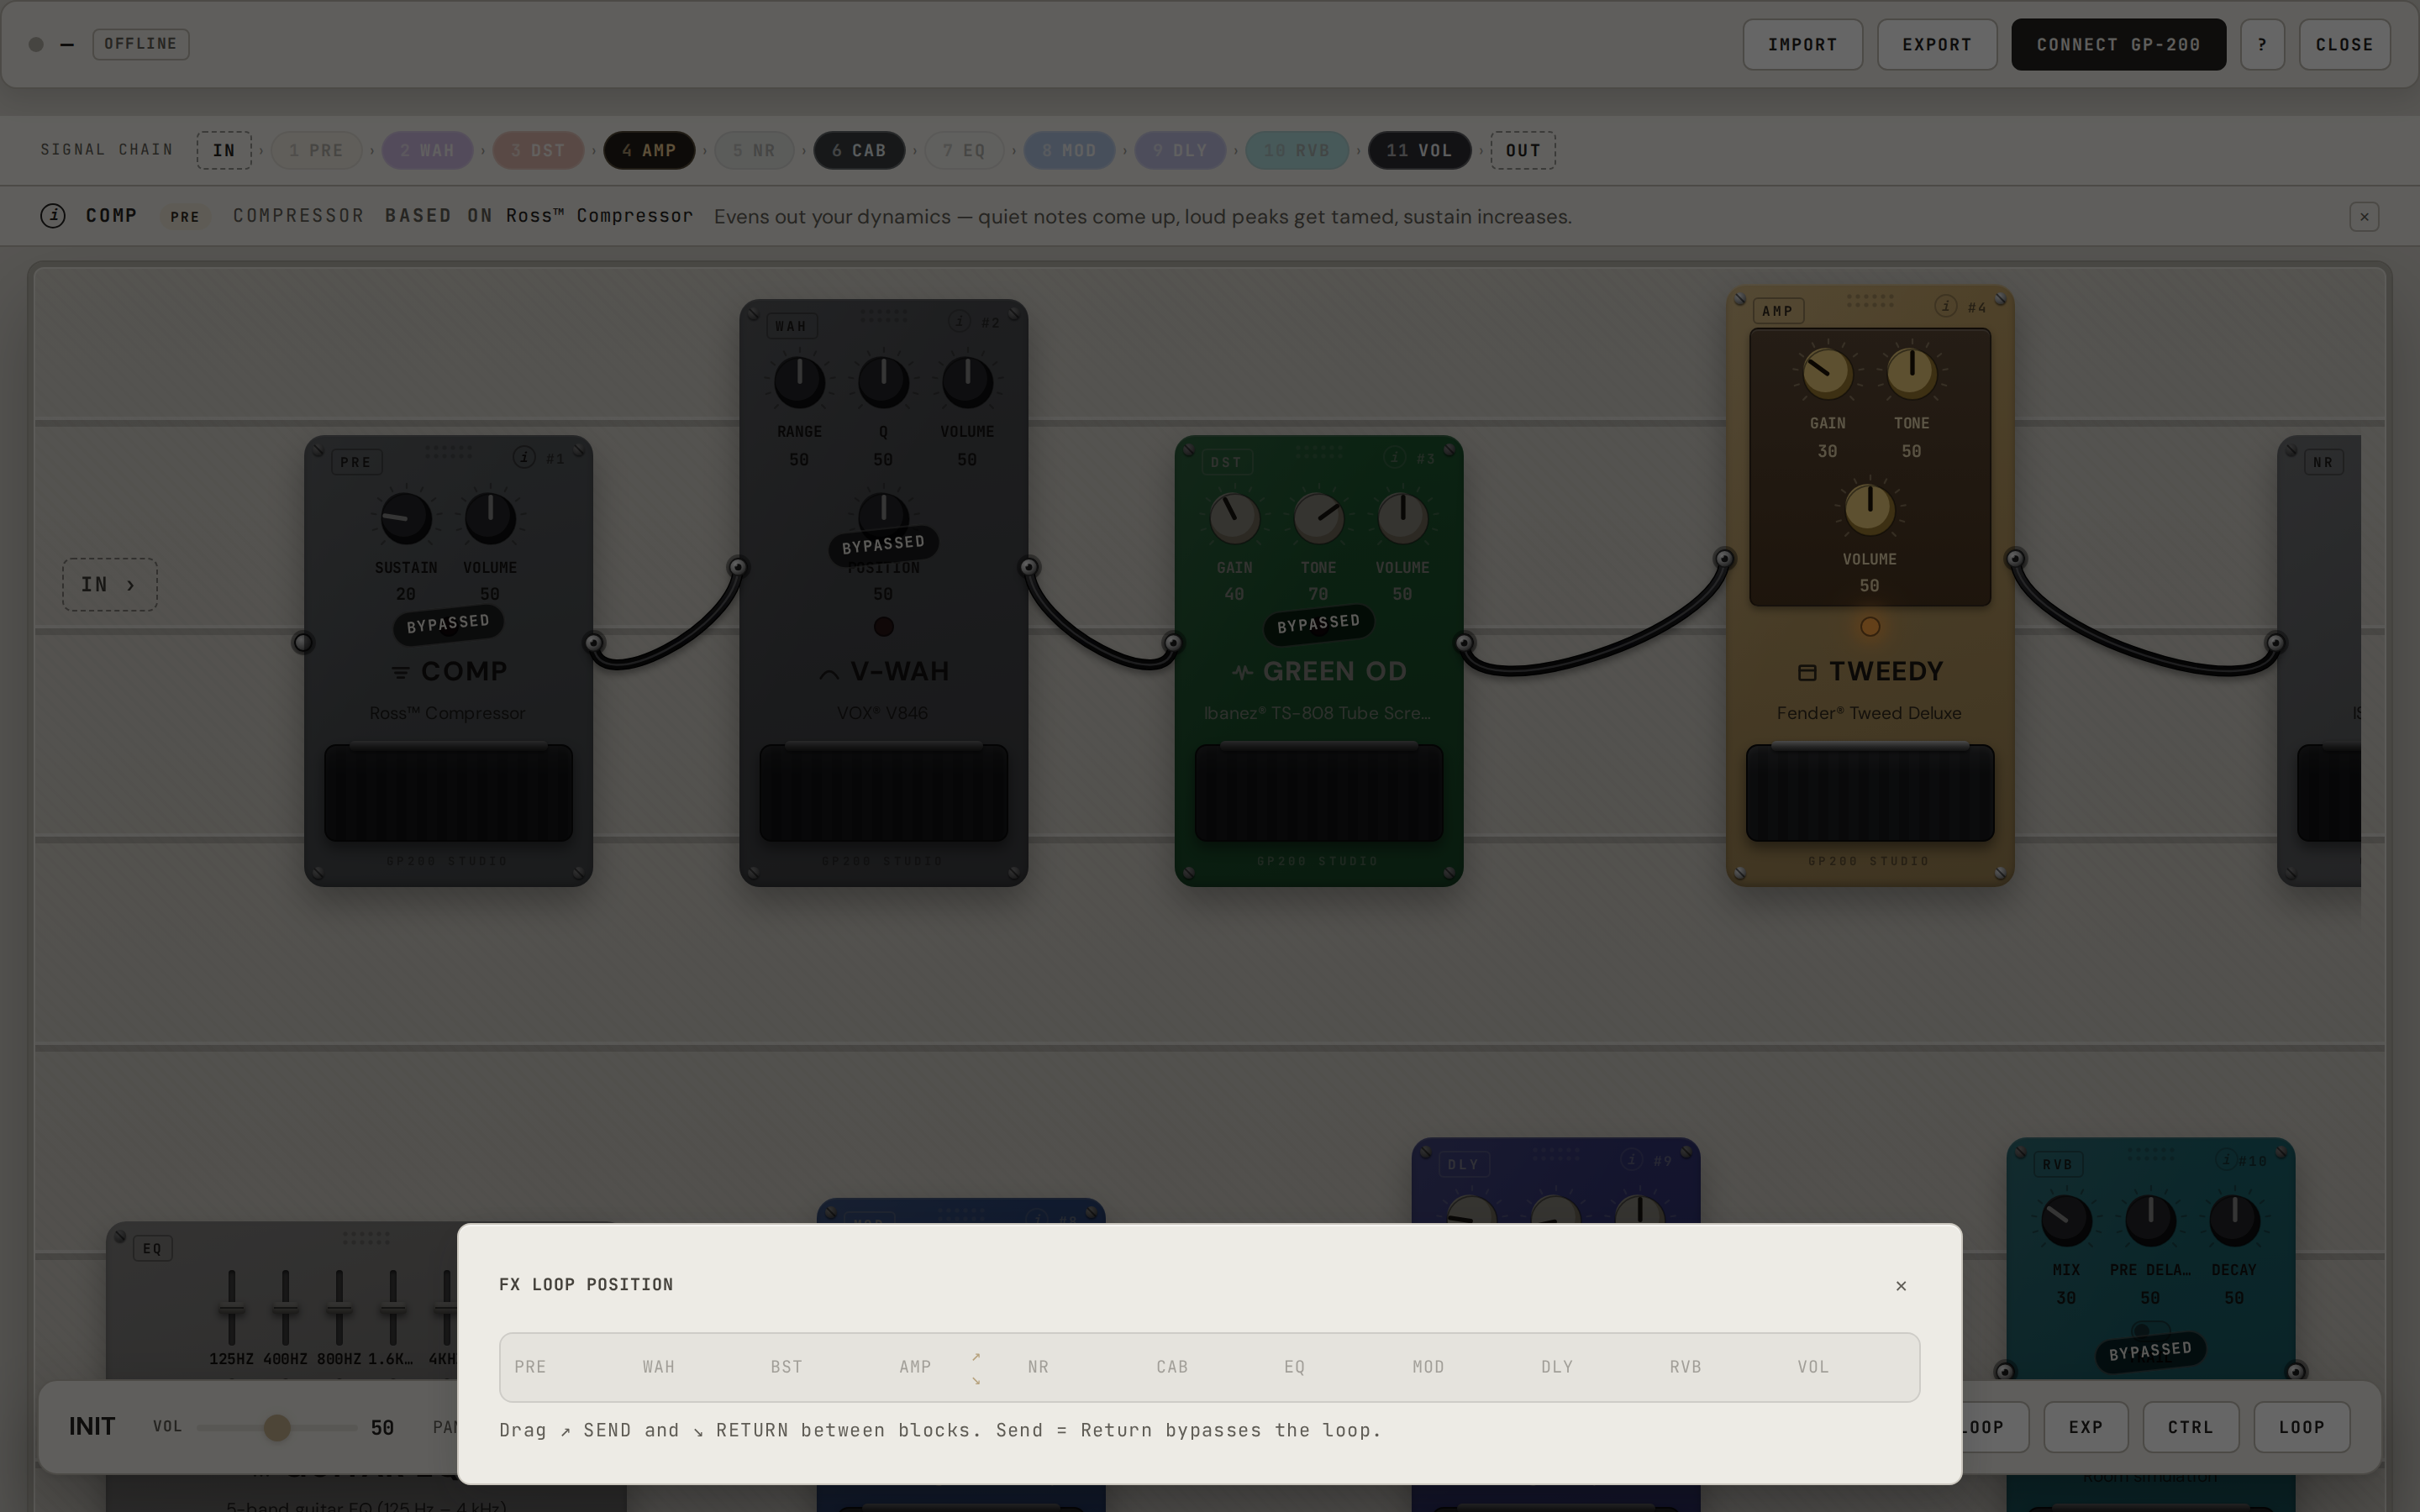Screen dimensions: 2420x1512
Task: Toggle the V-WAH pedal footswitch
Action: [883, 792]
